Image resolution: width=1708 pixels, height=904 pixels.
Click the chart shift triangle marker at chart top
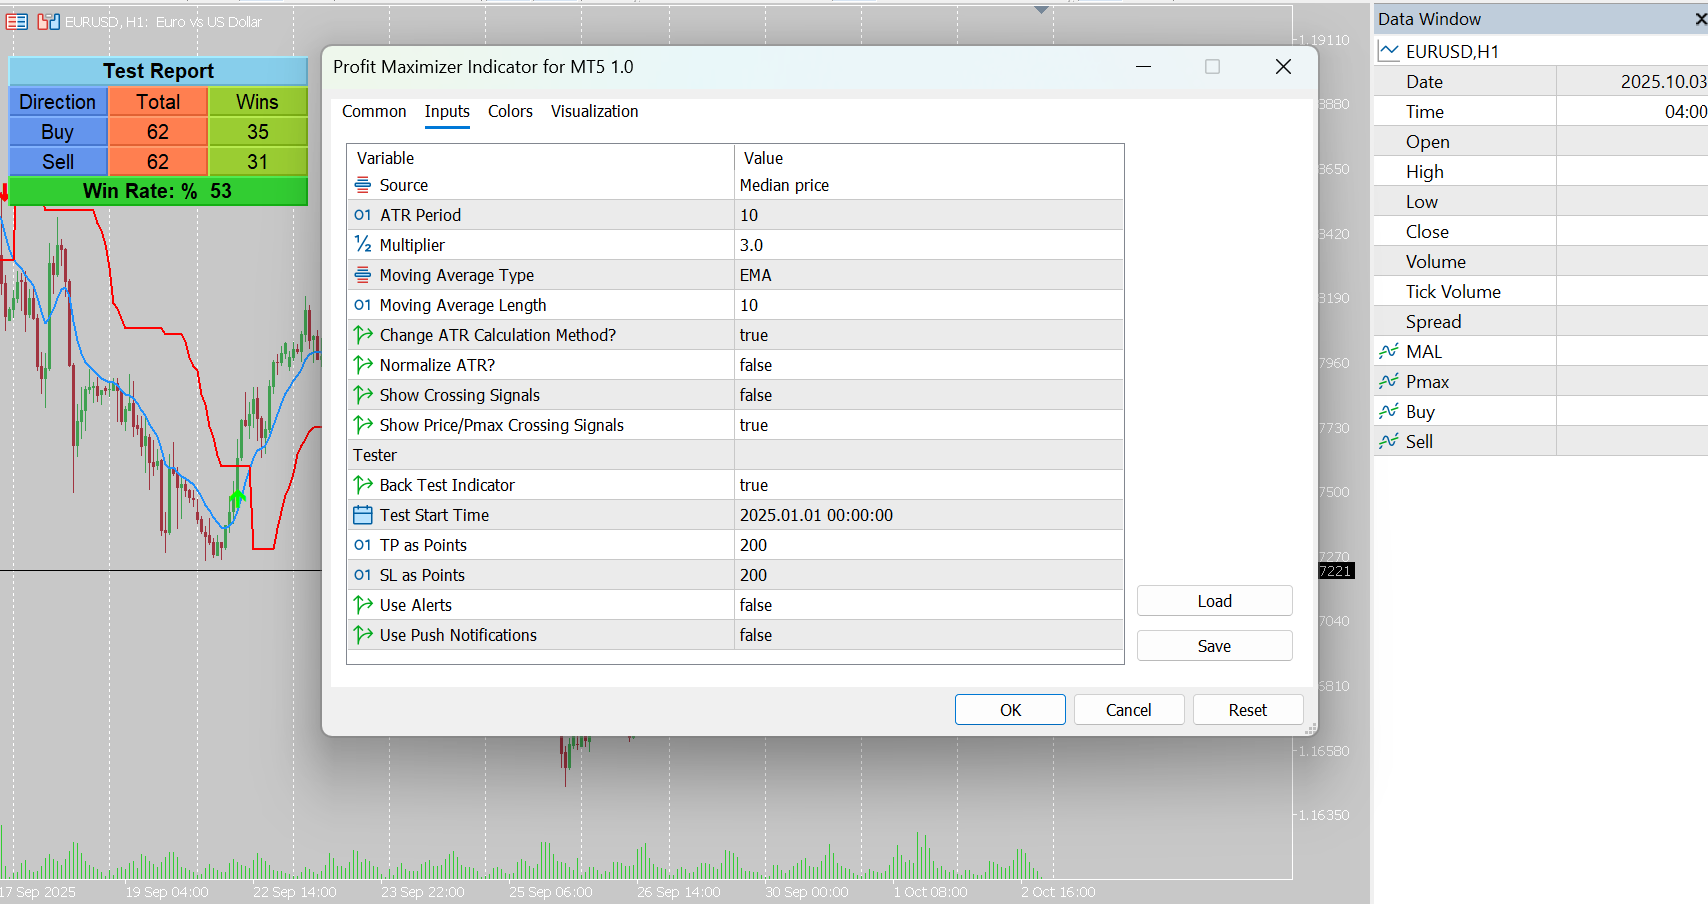[1041, 10]
